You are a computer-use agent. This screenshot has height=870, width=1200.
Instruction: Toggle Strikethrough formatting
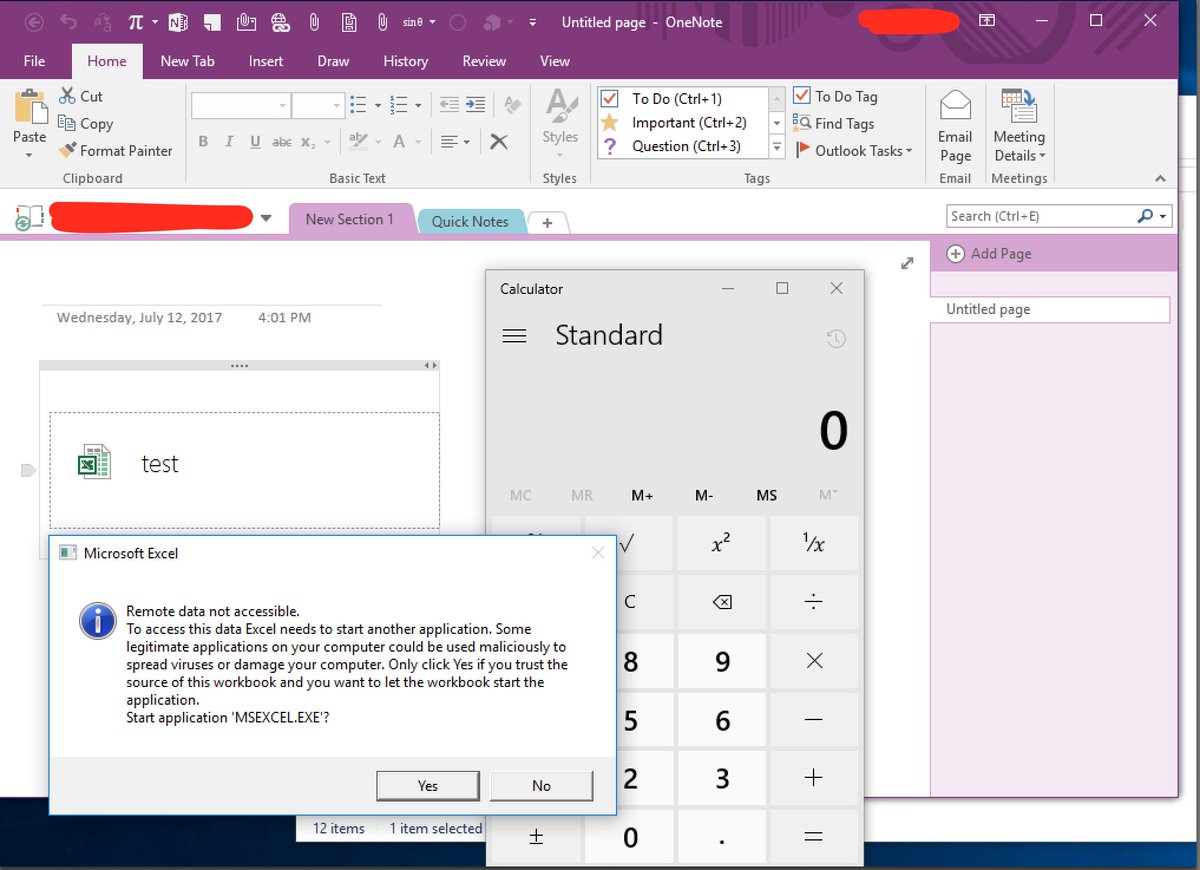(282, 142)
